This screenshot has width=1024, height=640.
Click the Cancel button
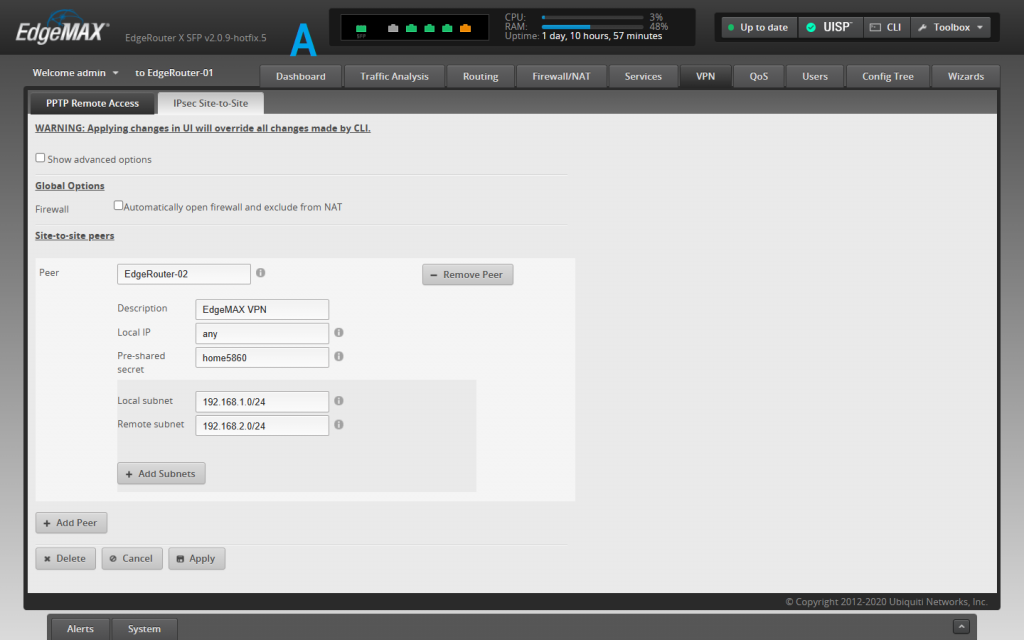[x=132, y=558]
